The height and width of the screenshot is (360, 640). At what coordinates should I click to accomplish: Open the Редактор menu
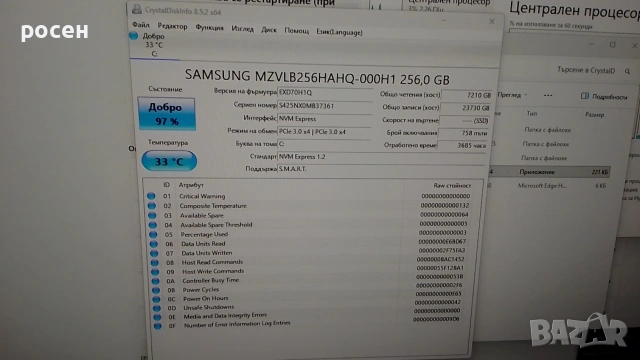pyautogui.click(x=172, y=26)
